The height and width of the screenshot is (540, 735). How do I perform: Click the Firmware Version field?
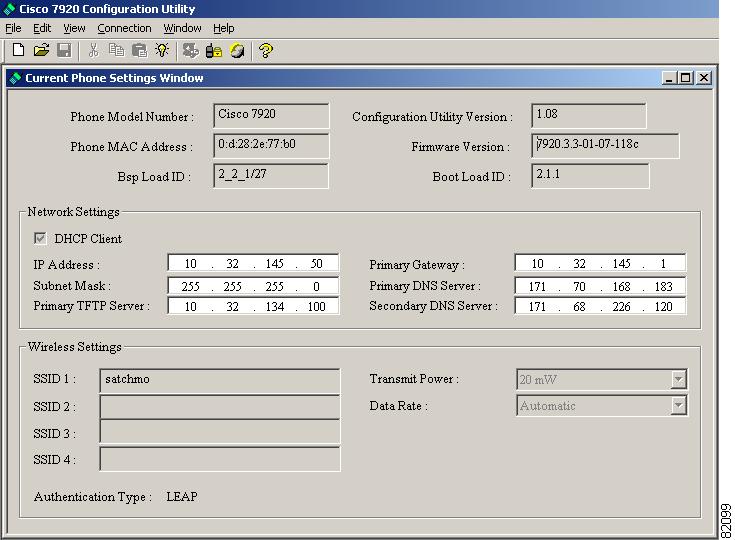(605, 145)
